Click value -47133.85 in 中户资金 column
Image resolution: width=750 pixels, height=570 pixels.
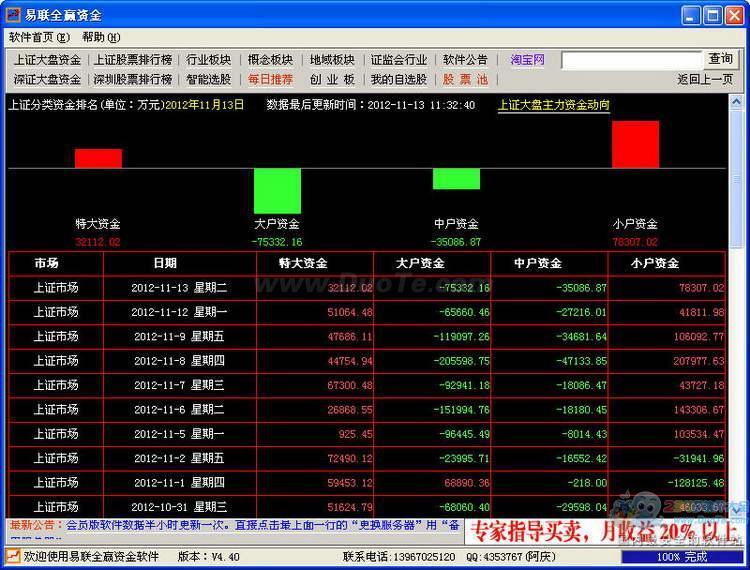[x=581, y=362]
